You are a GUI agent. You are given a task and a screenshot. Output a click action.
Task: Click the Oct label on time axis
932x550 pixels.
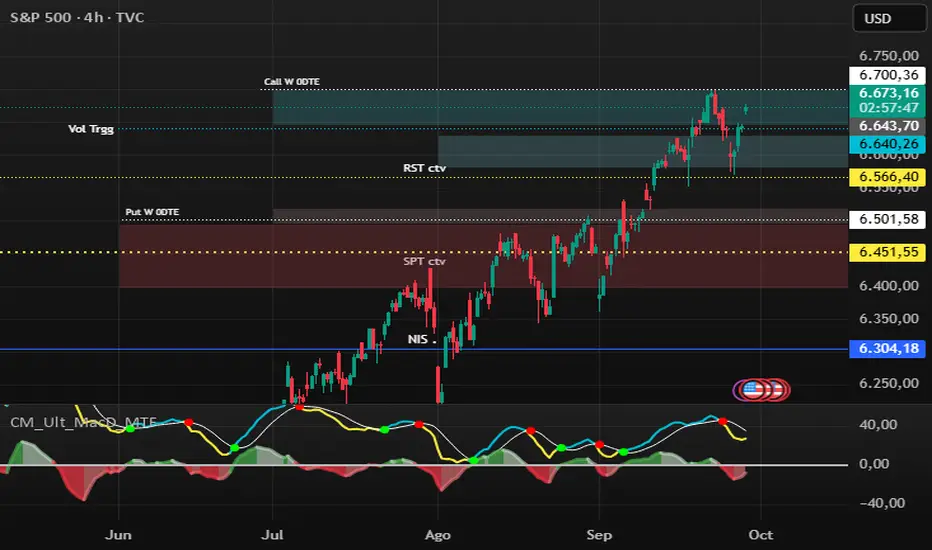[x=761, y=535]
